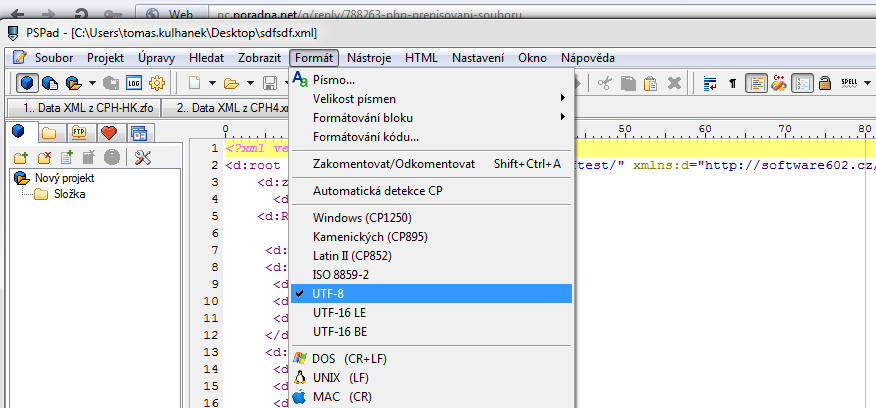This screenshot has width=876, height=408.
Task: Open the dropdown arrow beside open project icon
Action: click(x=92, y=84)
